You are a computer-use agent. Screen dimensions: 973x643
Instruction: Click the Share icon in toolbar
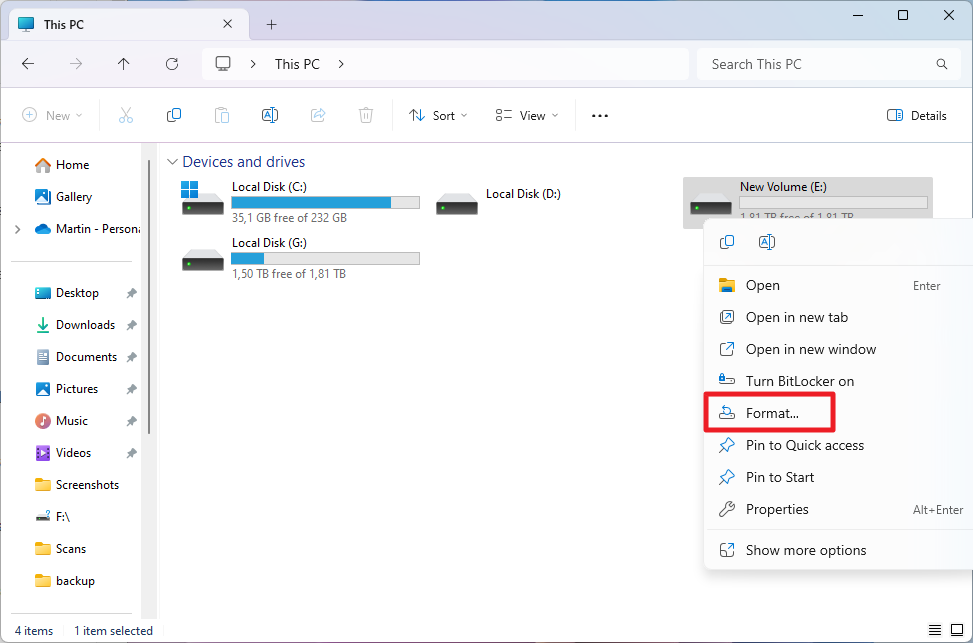click(x=318, y=115)
